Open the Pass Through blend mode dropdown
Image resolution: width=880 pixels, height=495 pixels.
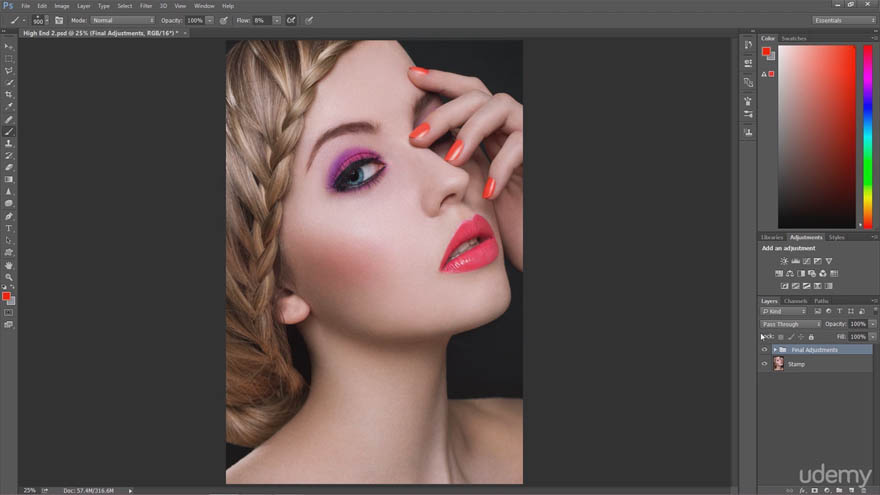point(790,324)
